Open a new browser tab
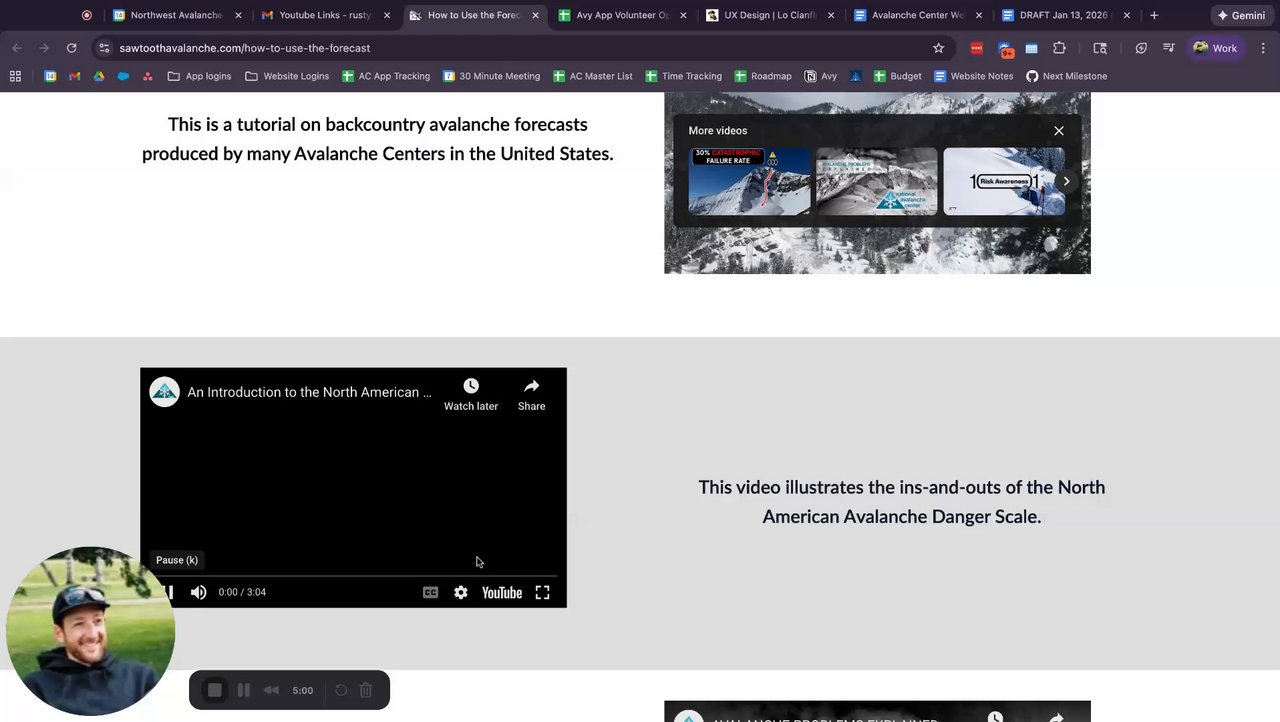The width and height of the screenshot is (1280, 722). [x=1154, y=15]
